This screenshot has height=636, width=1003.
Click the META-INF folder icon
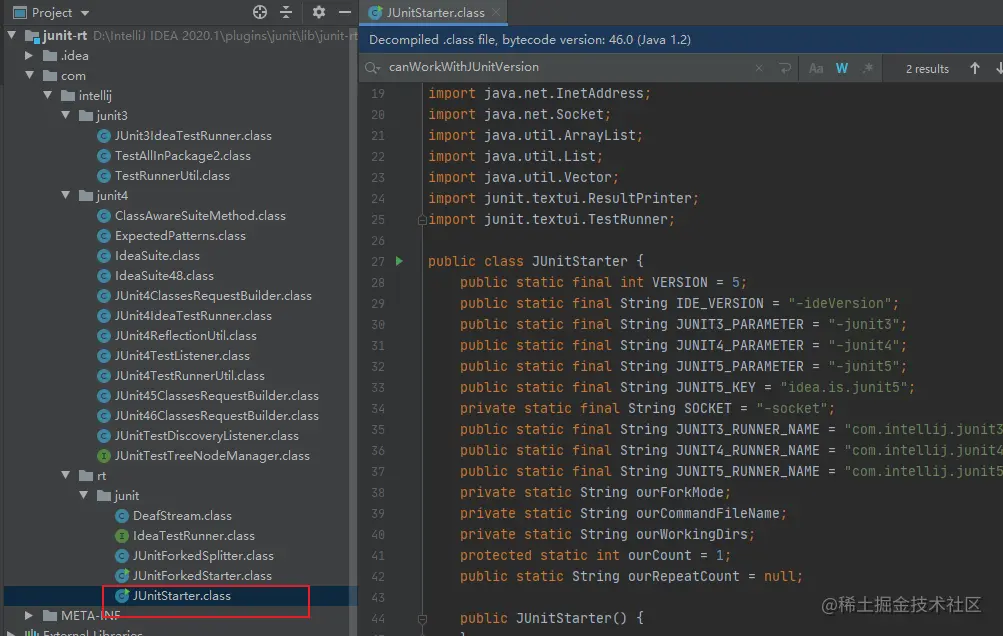pos(50,615)
